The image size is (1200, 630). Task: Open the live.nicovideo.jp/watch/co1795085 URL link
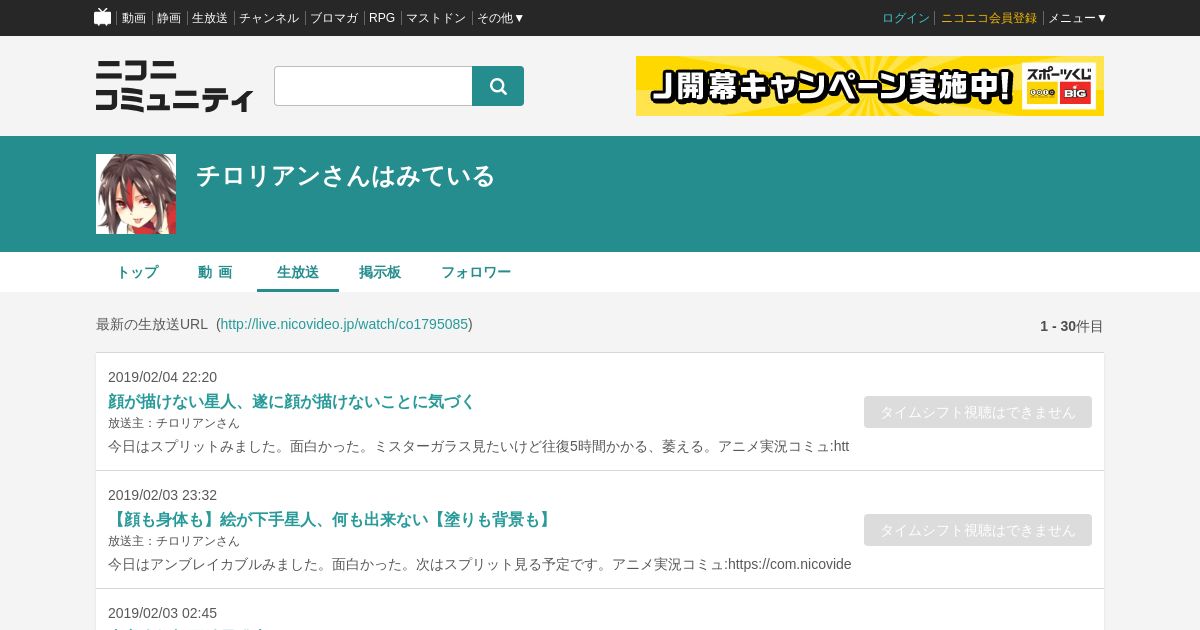pos(344,324)
